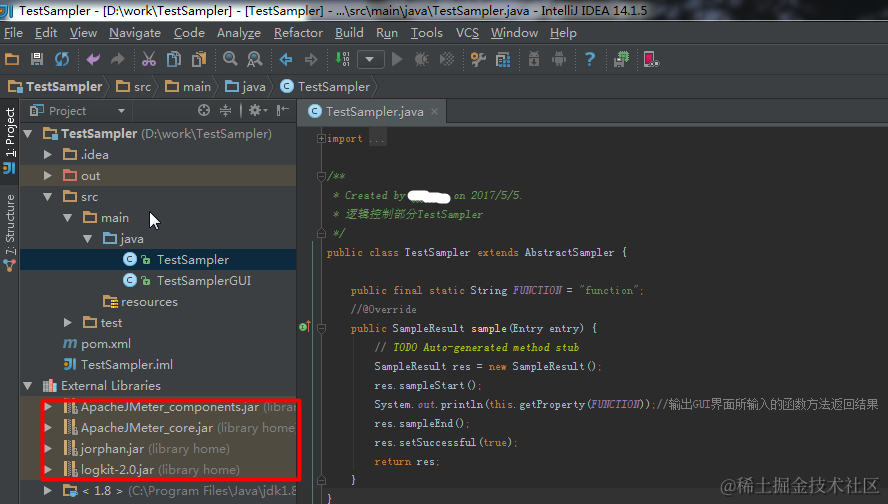The width and height of the screenshot is (888, 504).
Task: Toggle the Structure tool window sidebar tab
Action: point(10,232)
